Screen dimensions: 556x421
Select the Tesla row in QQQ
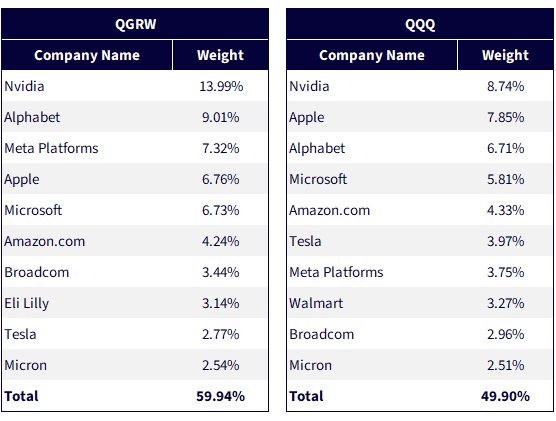coord(420,241)
